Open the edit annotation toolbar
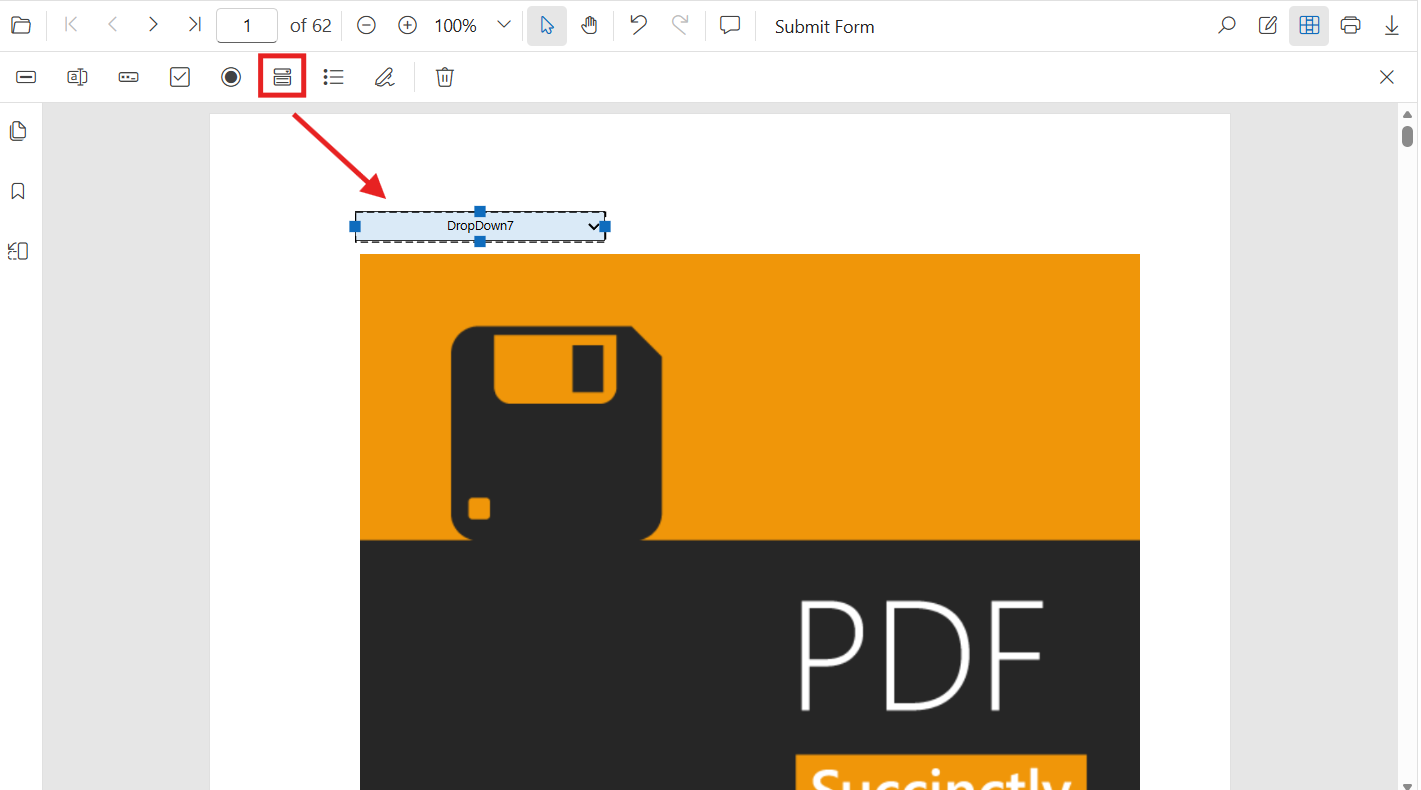This screenshot has height=790, width=1421. (1268, 26)
